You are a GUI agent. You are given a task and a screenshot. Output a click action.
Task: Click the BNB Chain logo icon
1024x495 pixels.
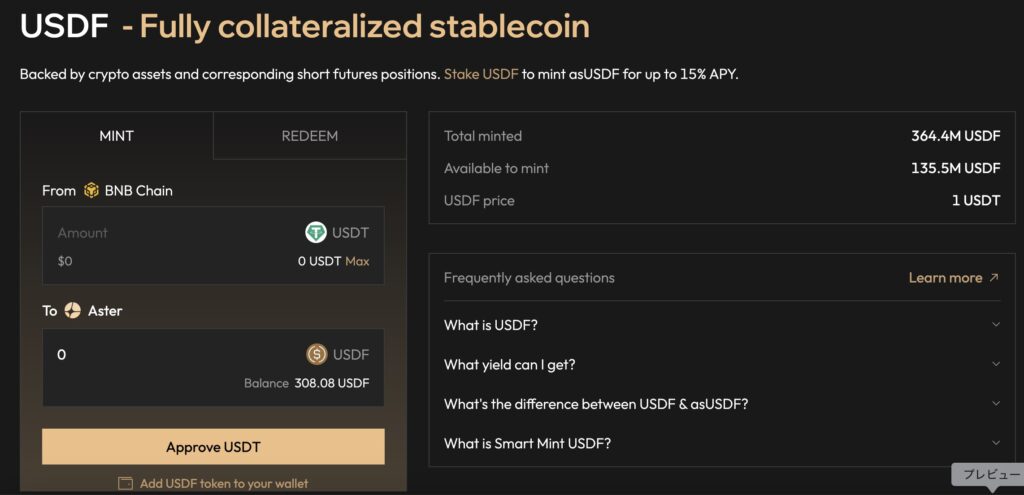click(92, 190)
